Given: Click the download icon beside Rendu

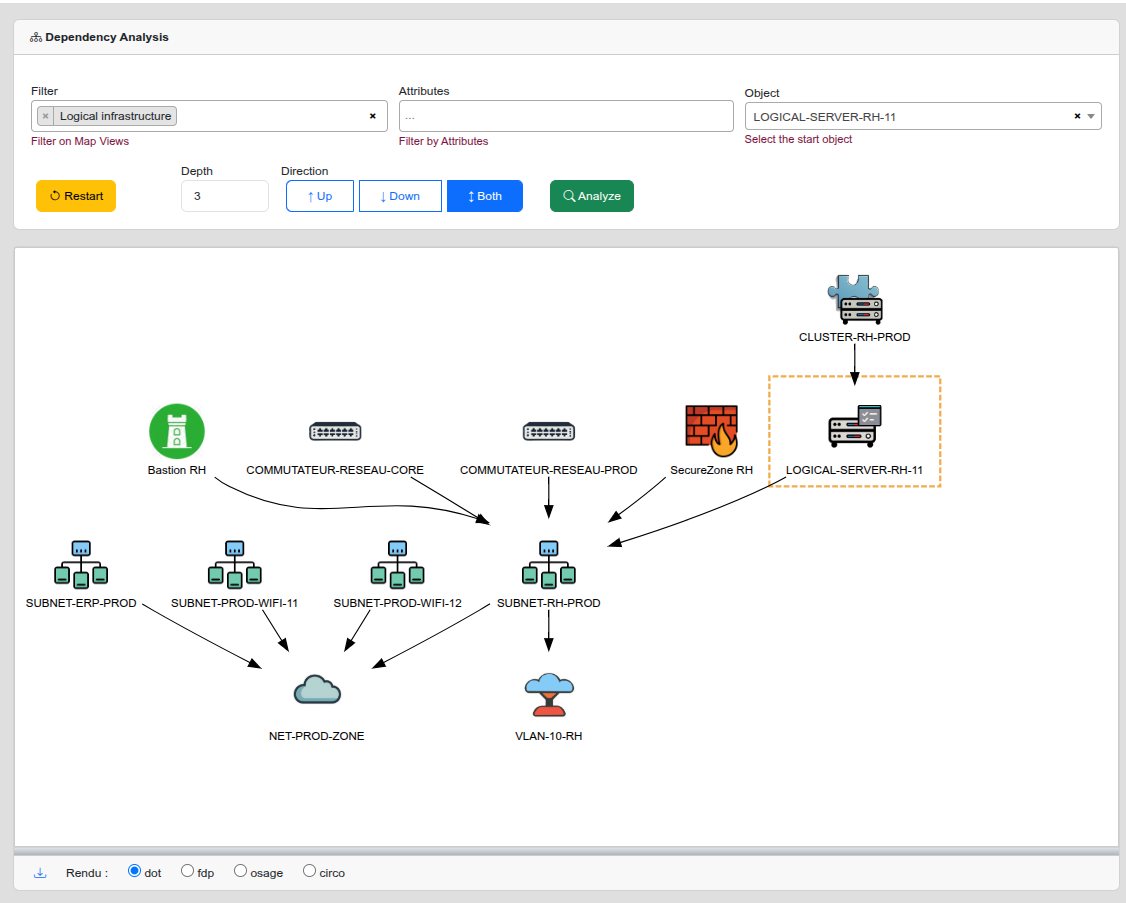Looking at the screenshot, I should (x=40, y=872).
